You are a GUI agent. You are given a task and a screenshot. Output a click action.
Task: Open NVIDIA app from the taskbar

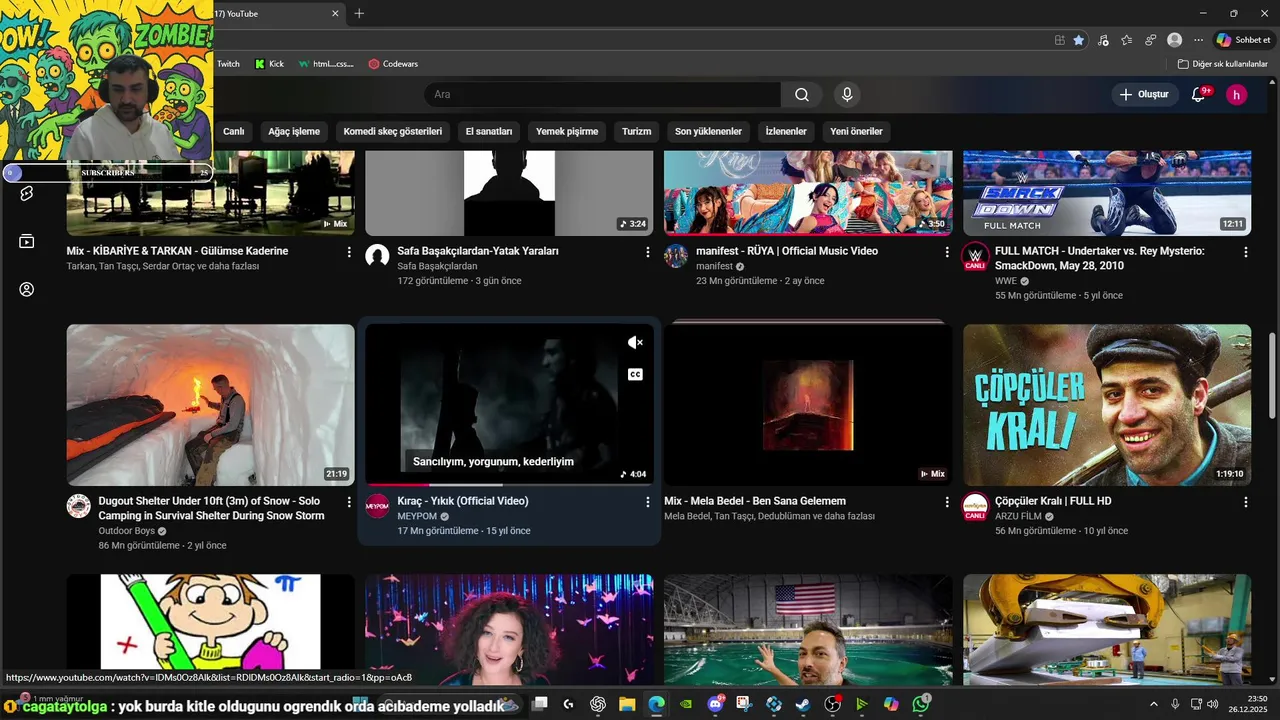(x=685, y=704)
